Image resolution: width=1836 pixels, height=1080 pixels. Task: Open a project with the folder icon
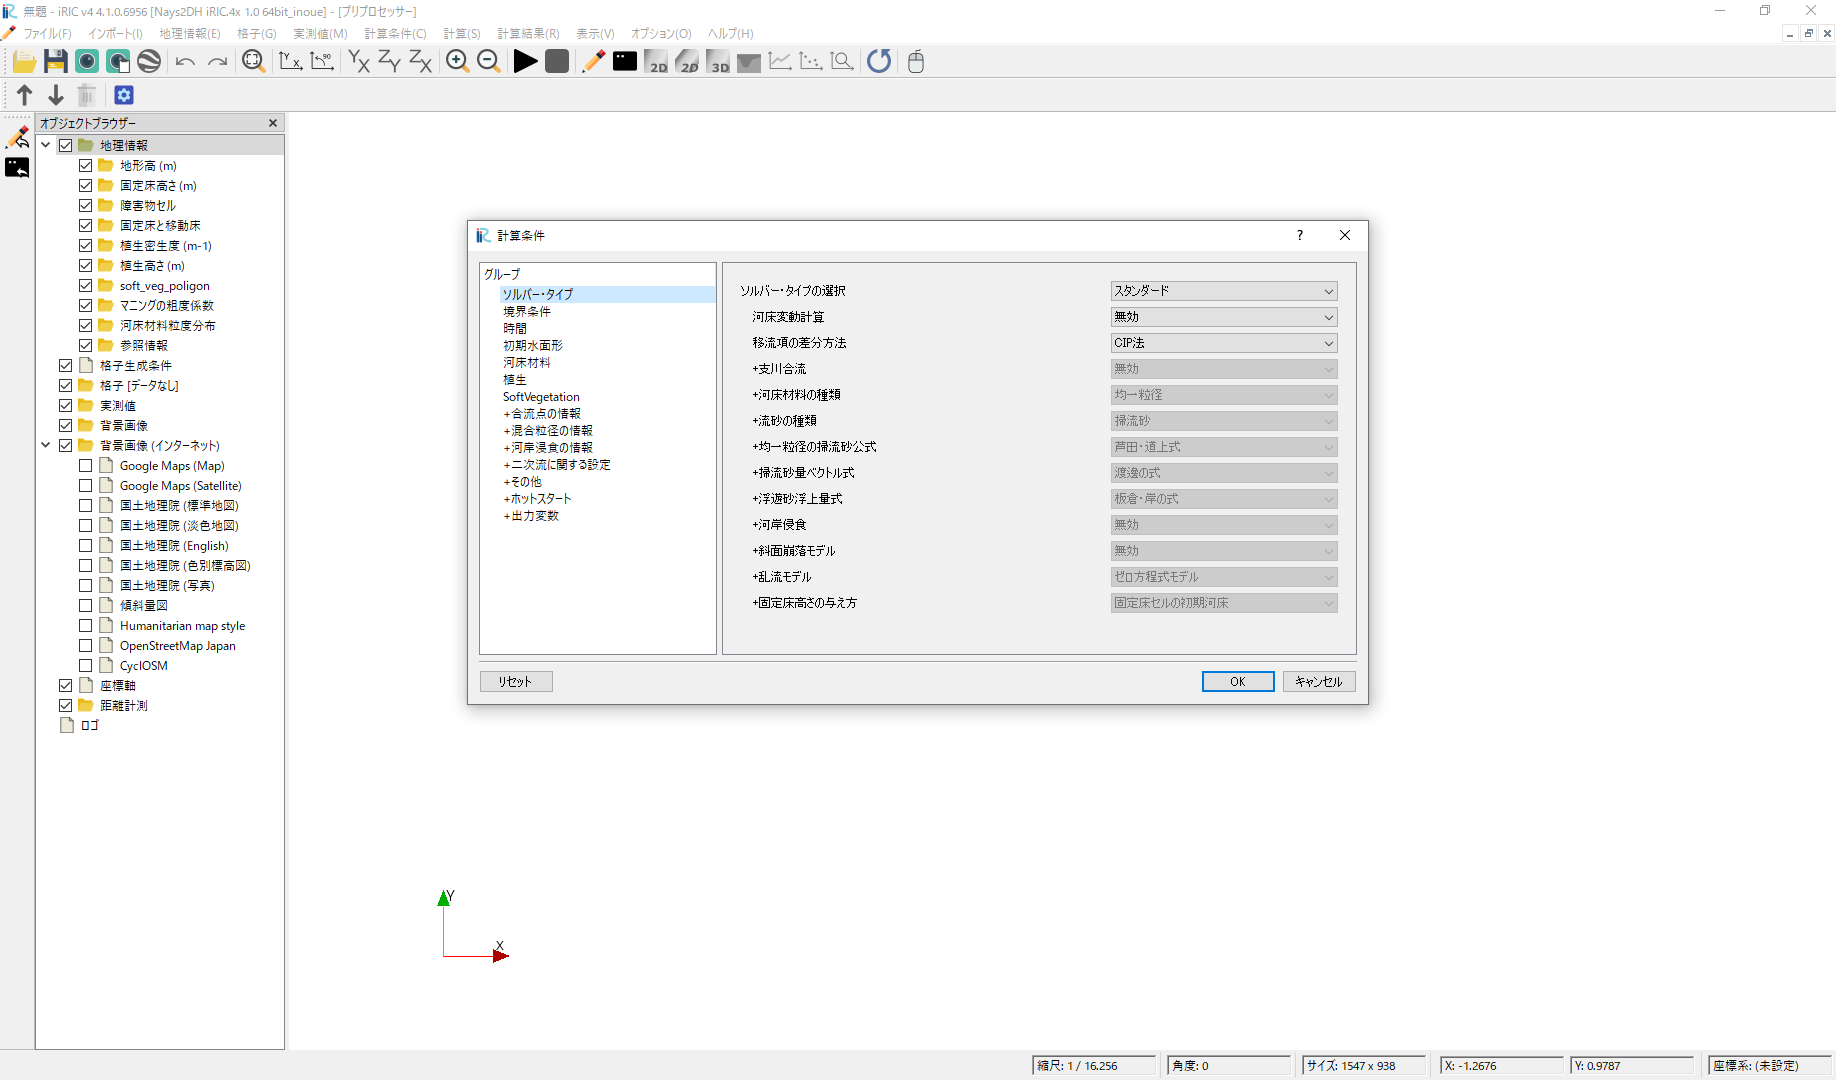click(x=24, y=62)
